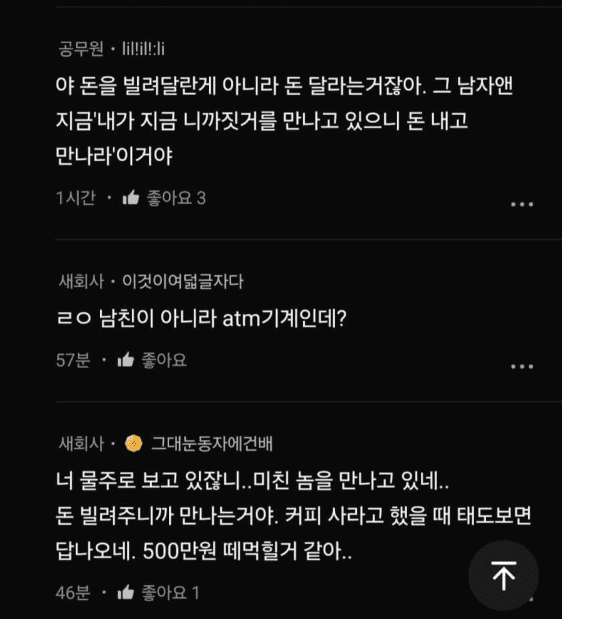Select the comment text starting '야 돈을 빌려달란게'
602x619 pixels.
click(284, 120)
